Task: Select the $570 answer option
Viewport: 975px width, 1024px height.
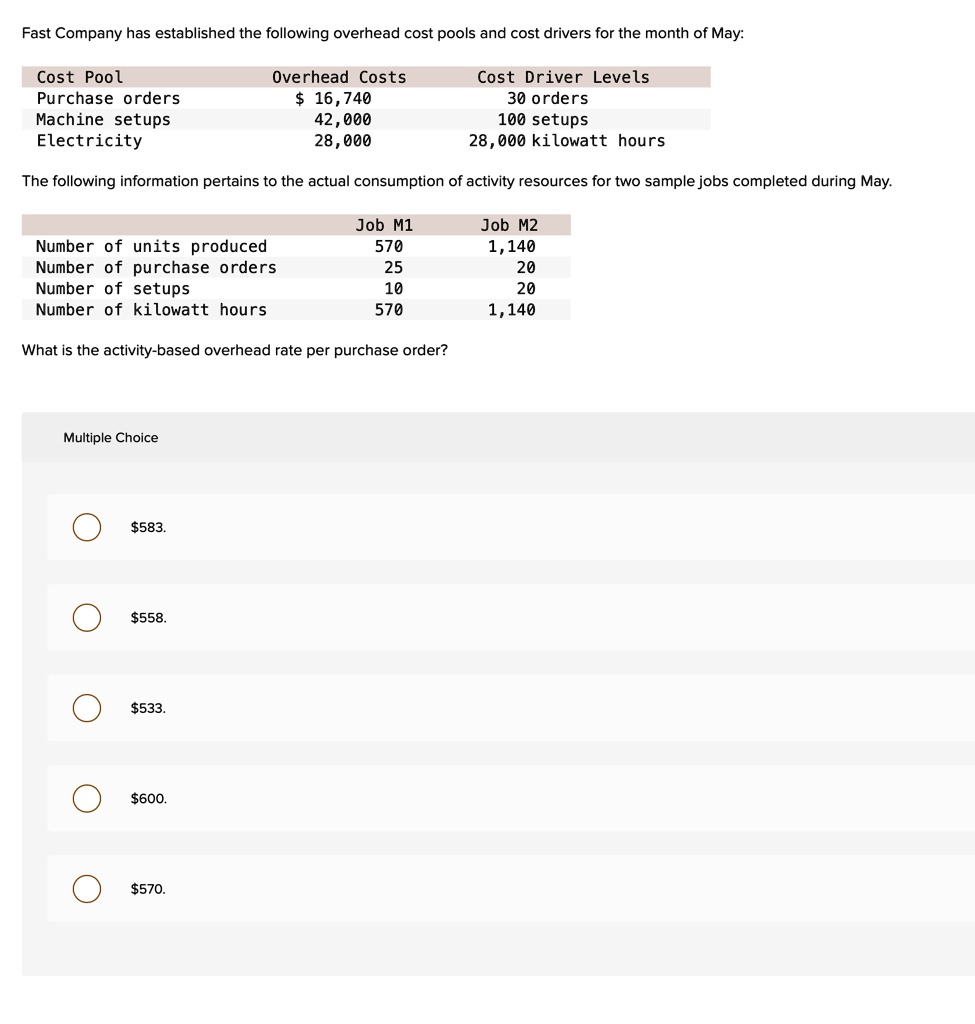Action: [x=86, y=888]
